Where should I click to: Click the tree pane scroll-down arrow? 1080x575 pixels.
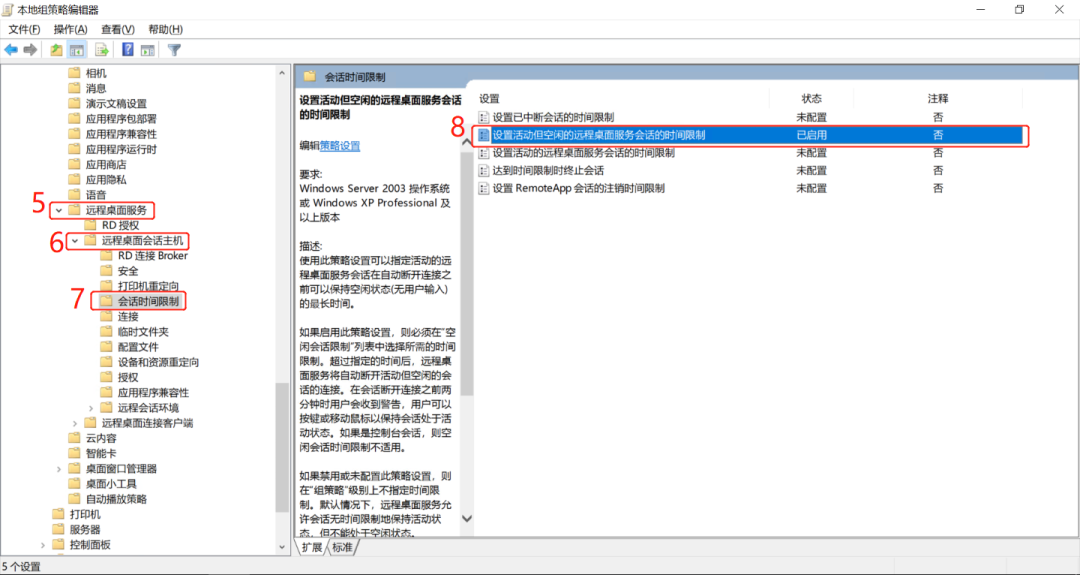point(282,547)
